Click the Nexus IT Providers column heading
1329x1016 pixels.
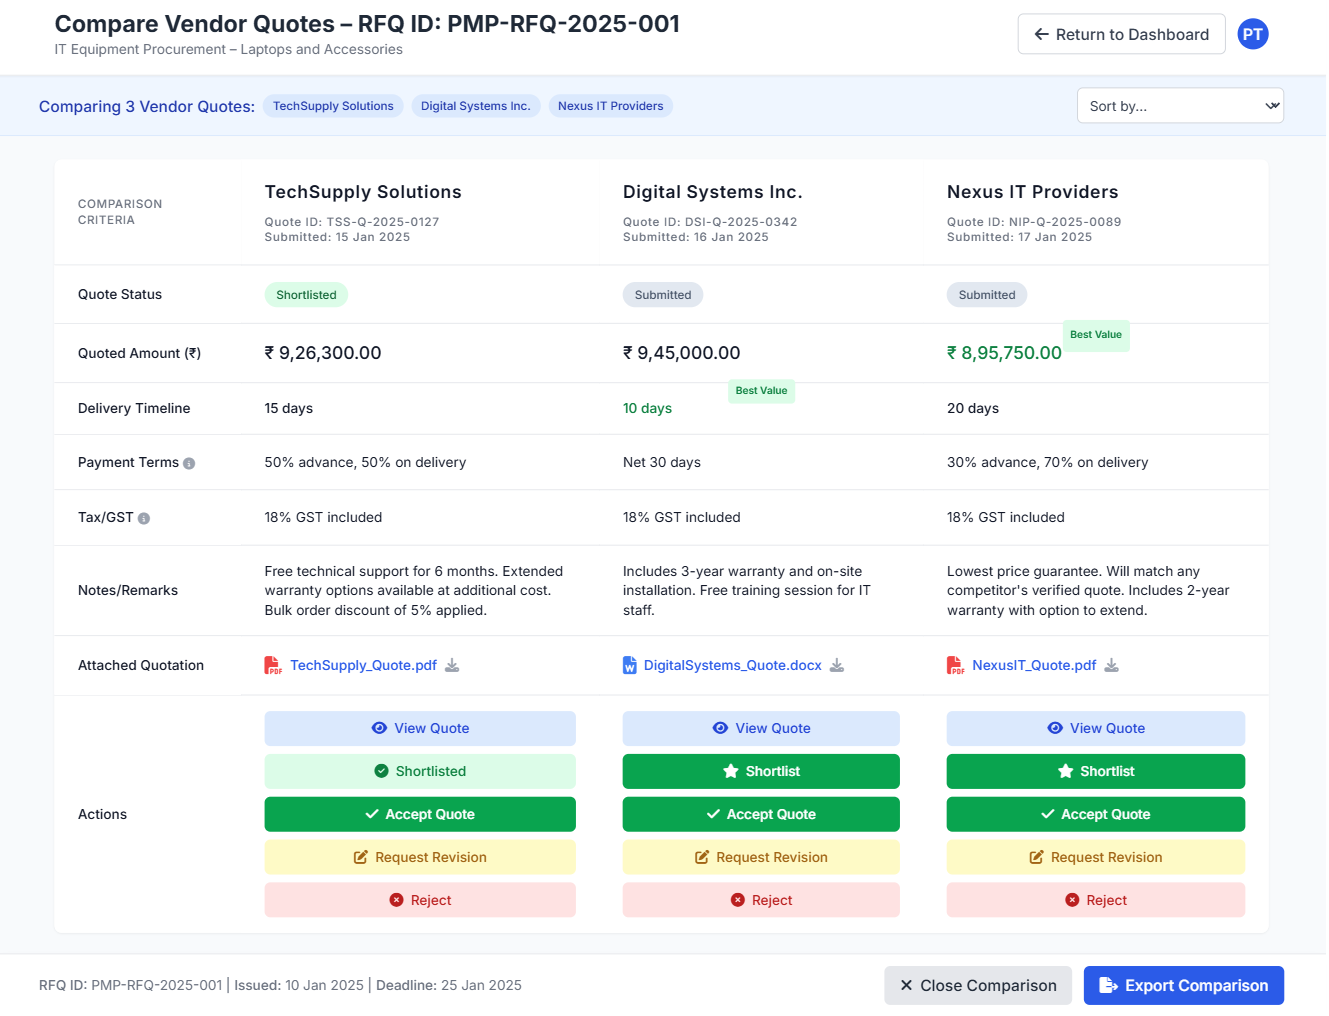1033,192
